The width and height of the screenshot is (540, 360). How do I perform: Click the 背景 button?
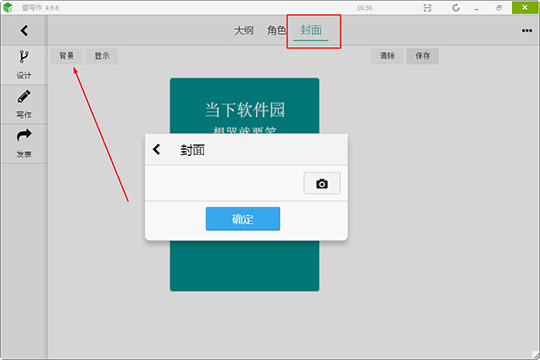click(67, 56)
